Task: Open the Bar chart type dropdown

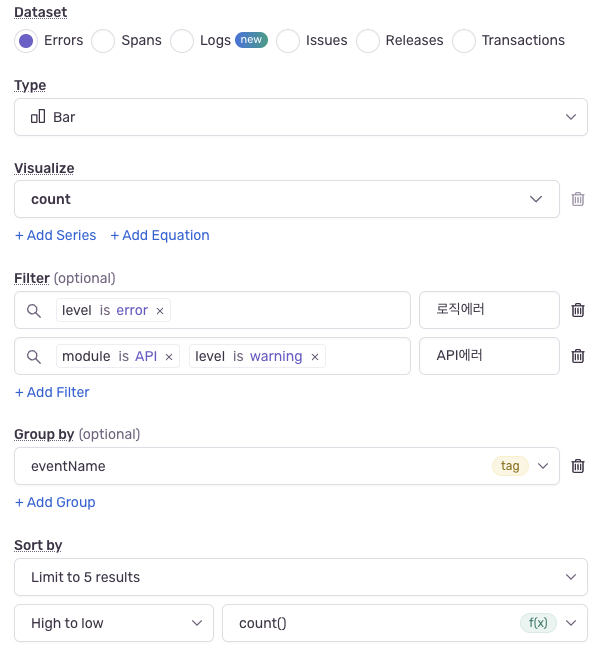Action: 300,117
